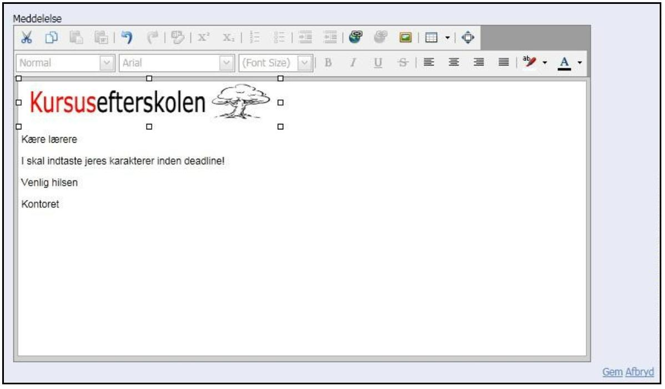The image size is (665, 389).
Task: Click the Format stripper icon
Action: tap(178, 38)
